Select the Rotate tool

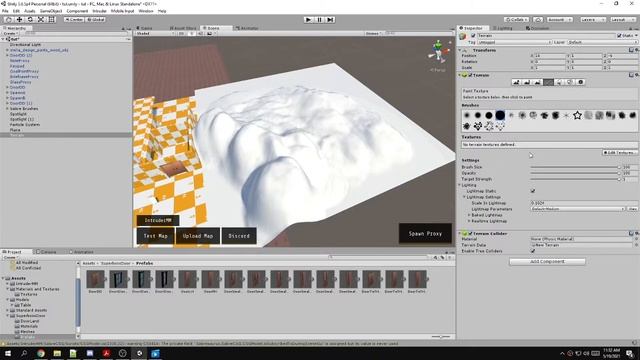pos(30,20)
